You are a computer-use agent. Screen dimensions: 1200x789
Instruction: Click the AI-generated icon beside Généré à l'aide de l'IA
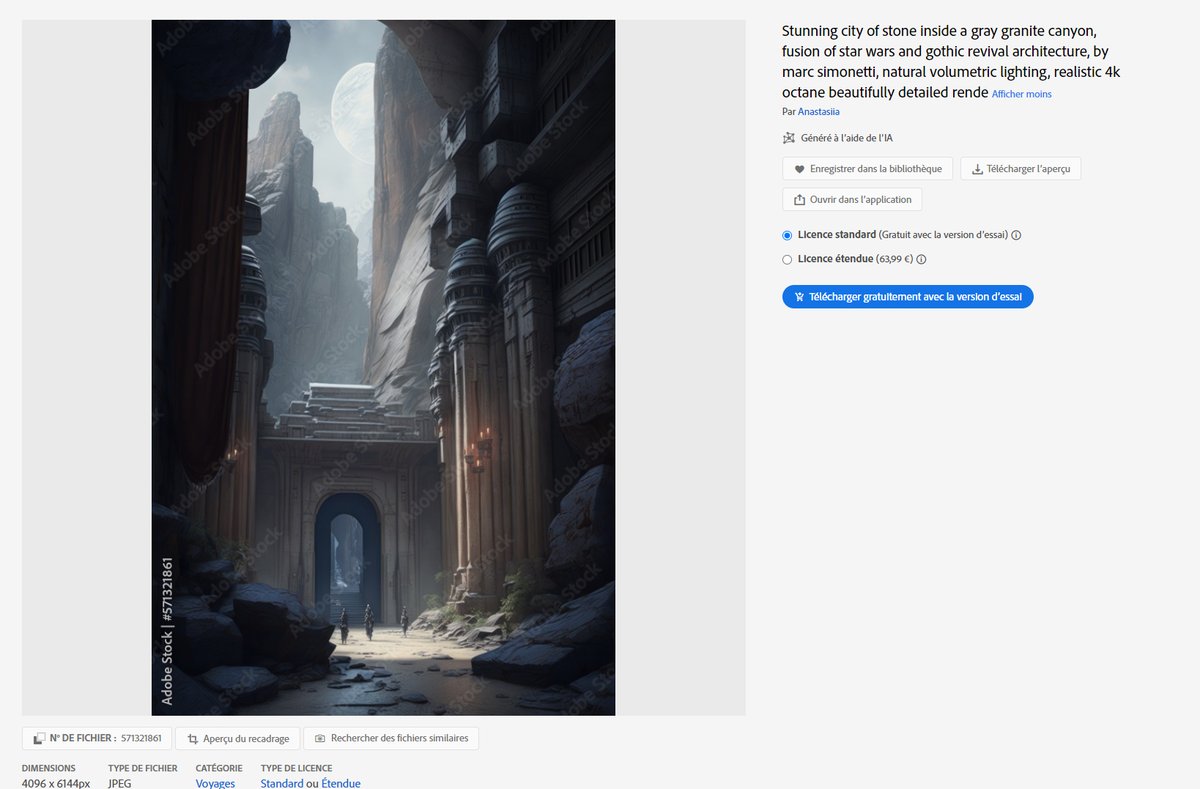(788, 138)
